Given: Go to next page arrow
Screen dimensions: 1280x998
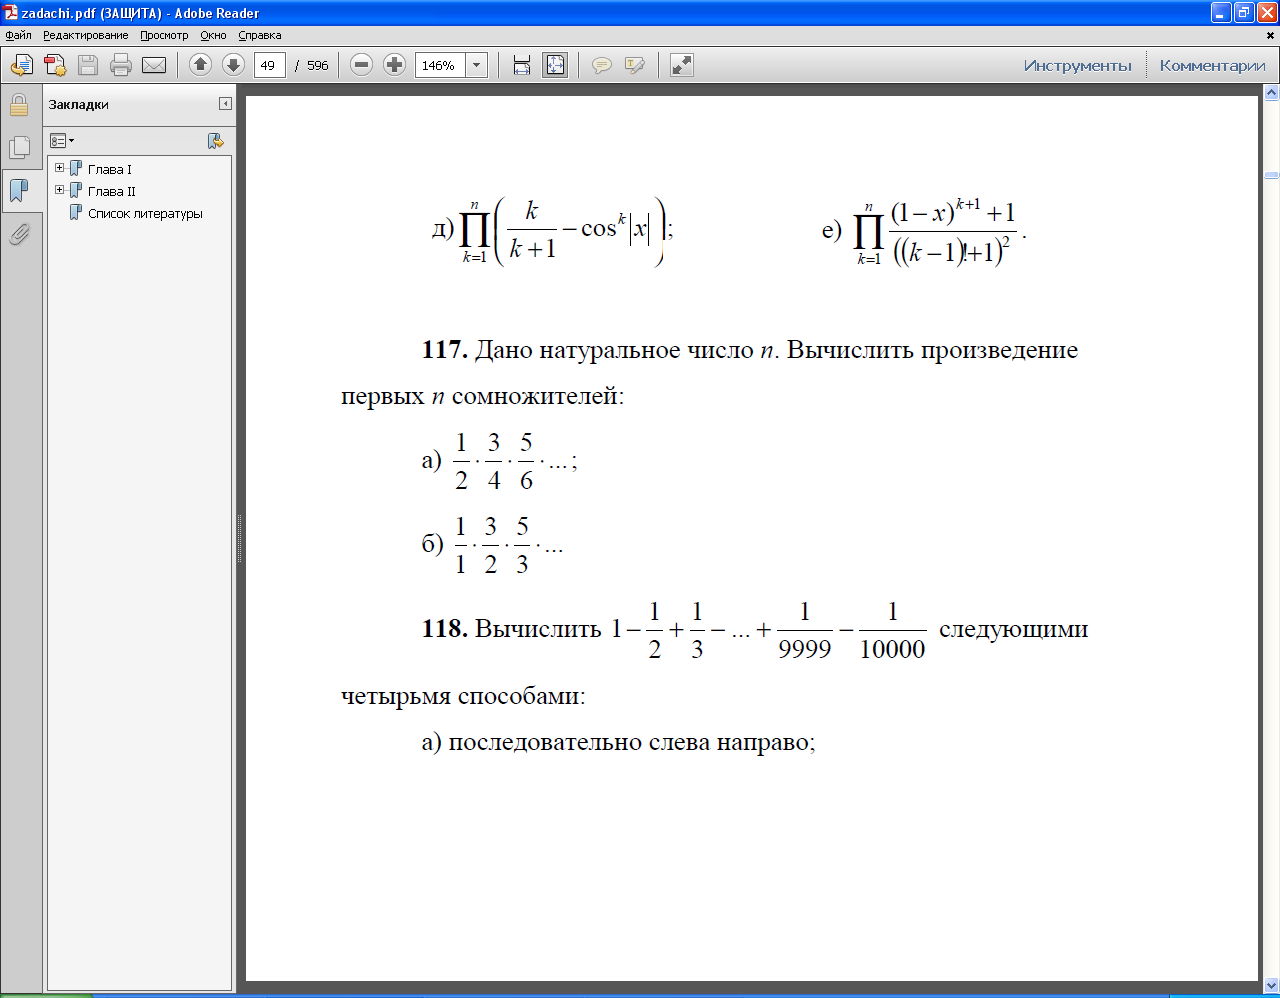Looking at the screenshot, I should 233,65.
